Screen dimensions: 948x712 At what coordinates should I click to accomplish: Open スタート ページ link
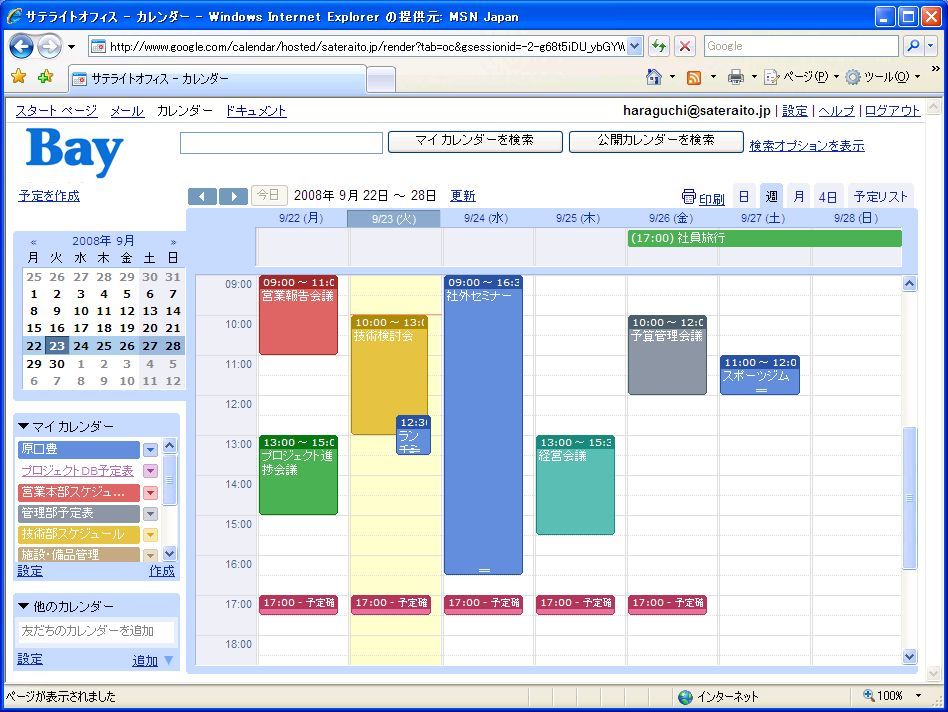click(56, 111)
